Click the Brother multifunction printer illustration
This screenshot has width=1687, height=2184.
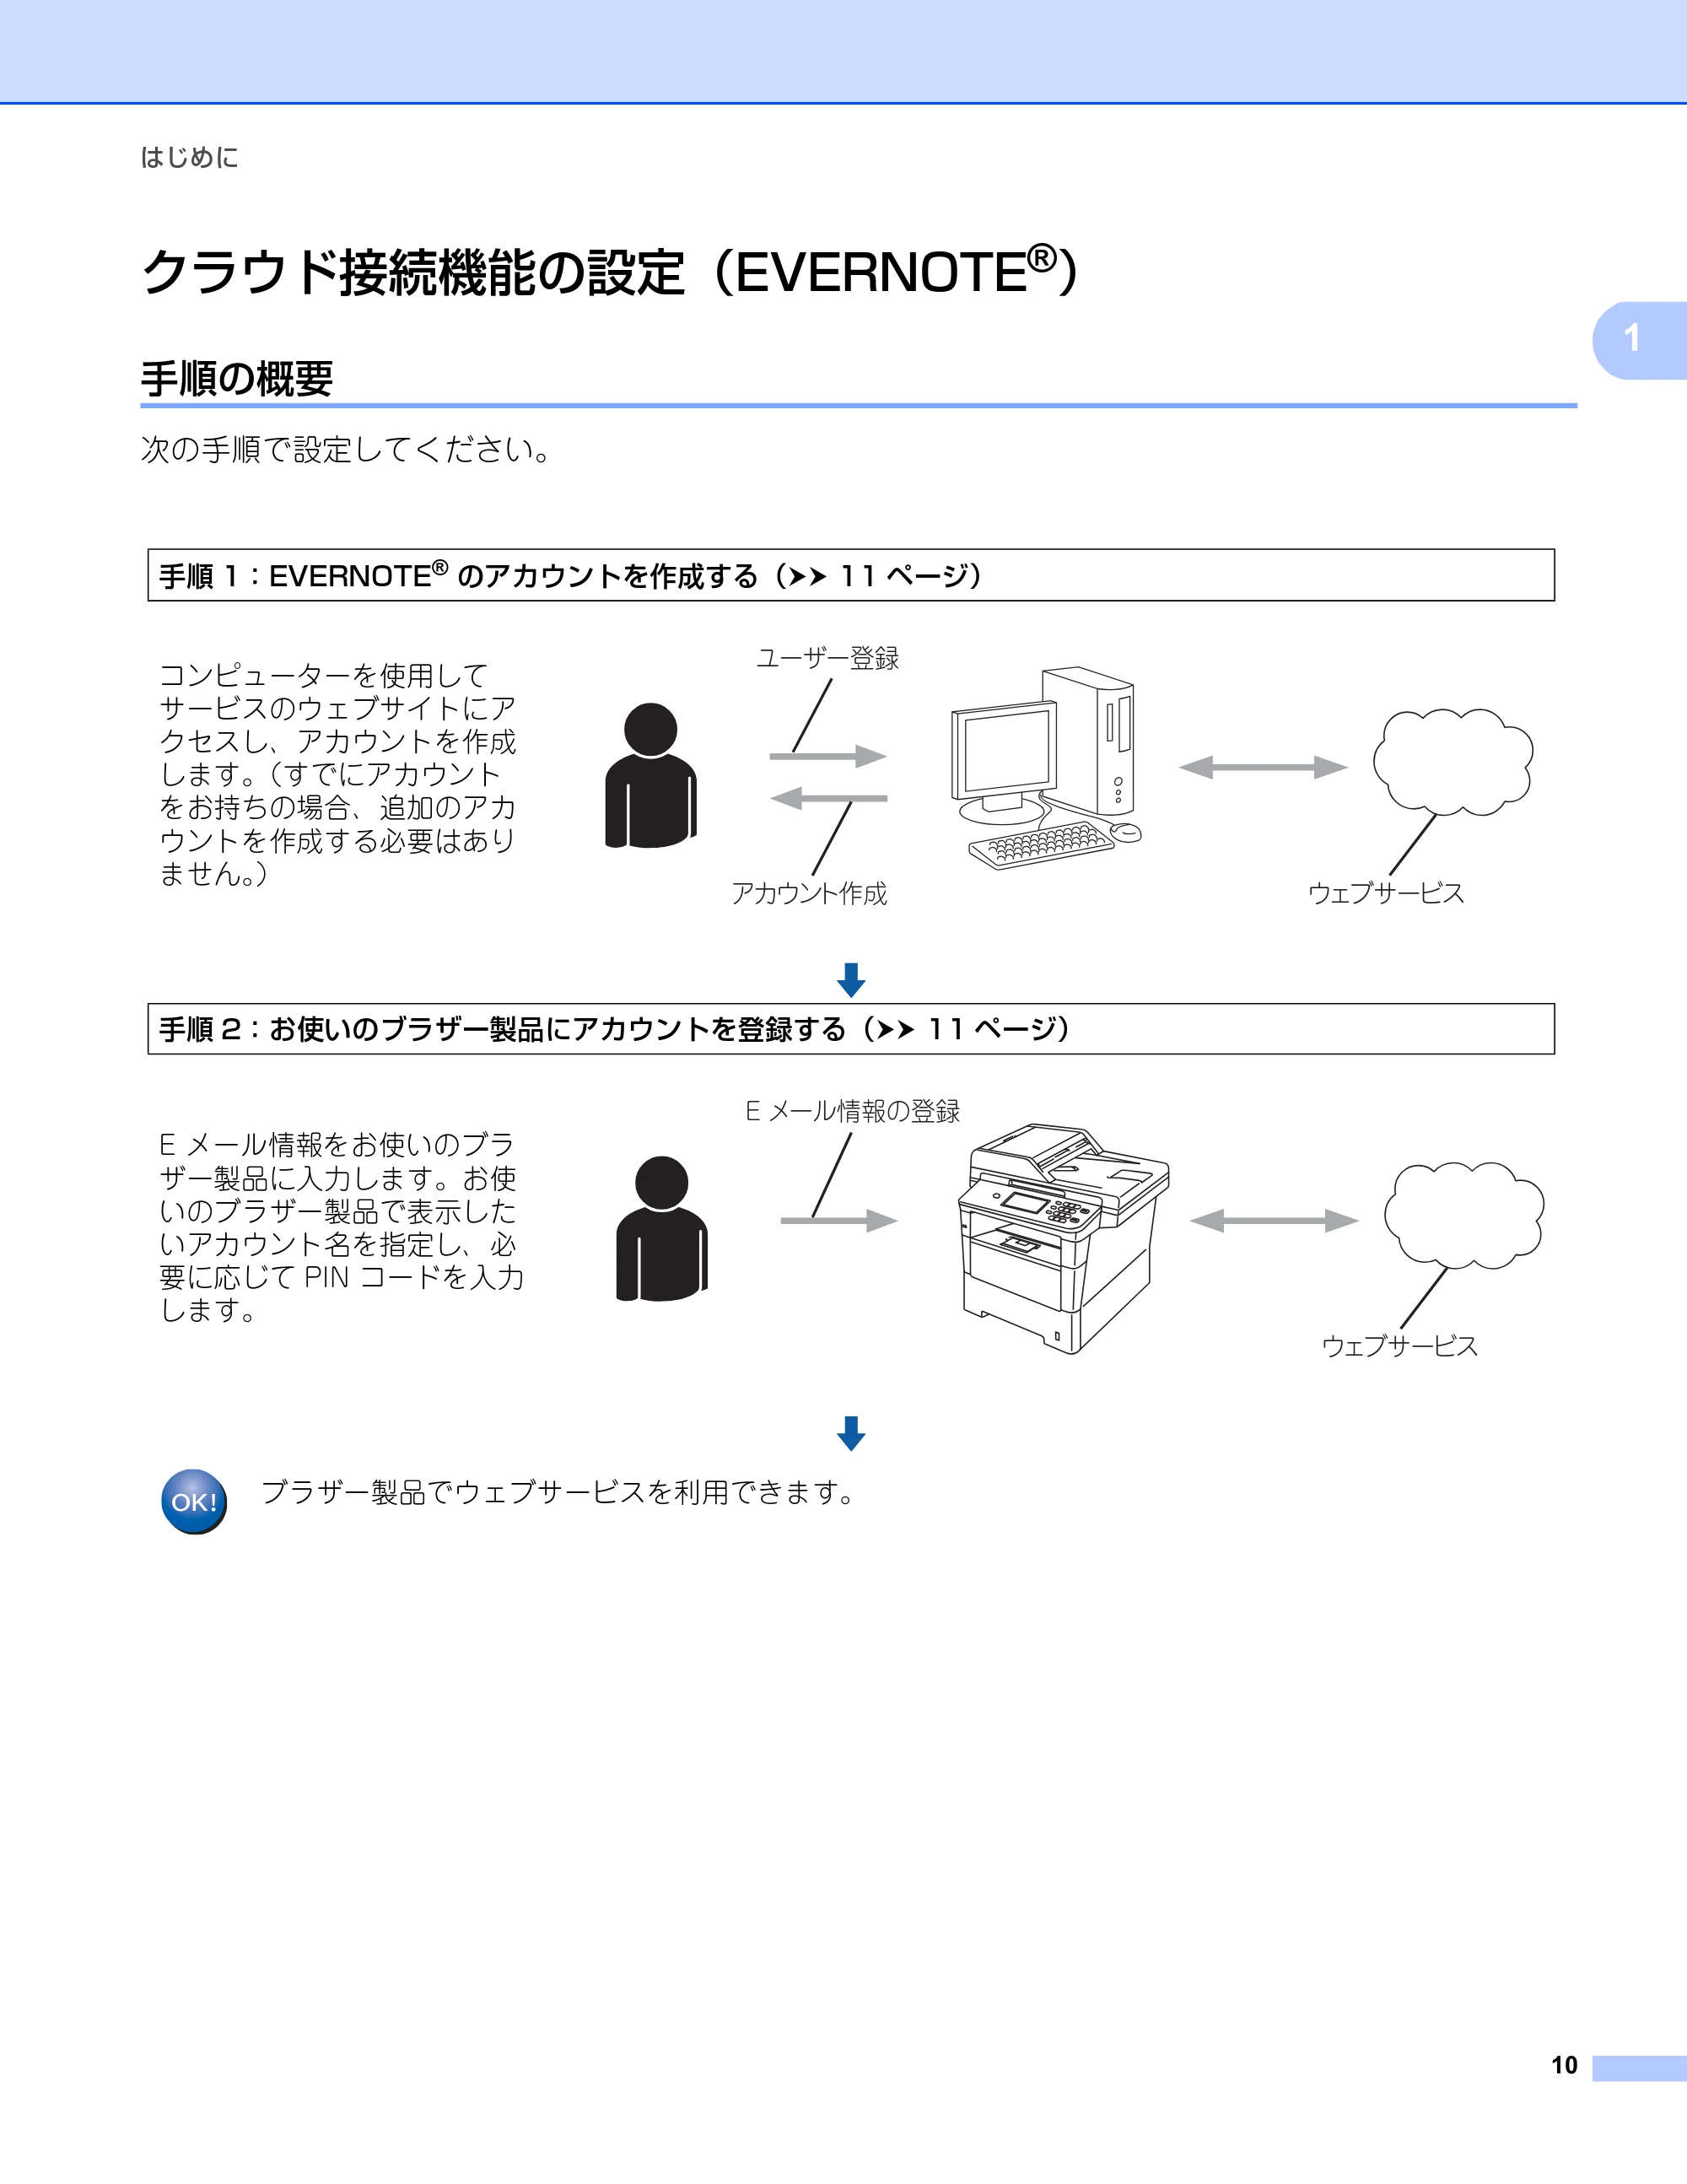(1064, 1238)
